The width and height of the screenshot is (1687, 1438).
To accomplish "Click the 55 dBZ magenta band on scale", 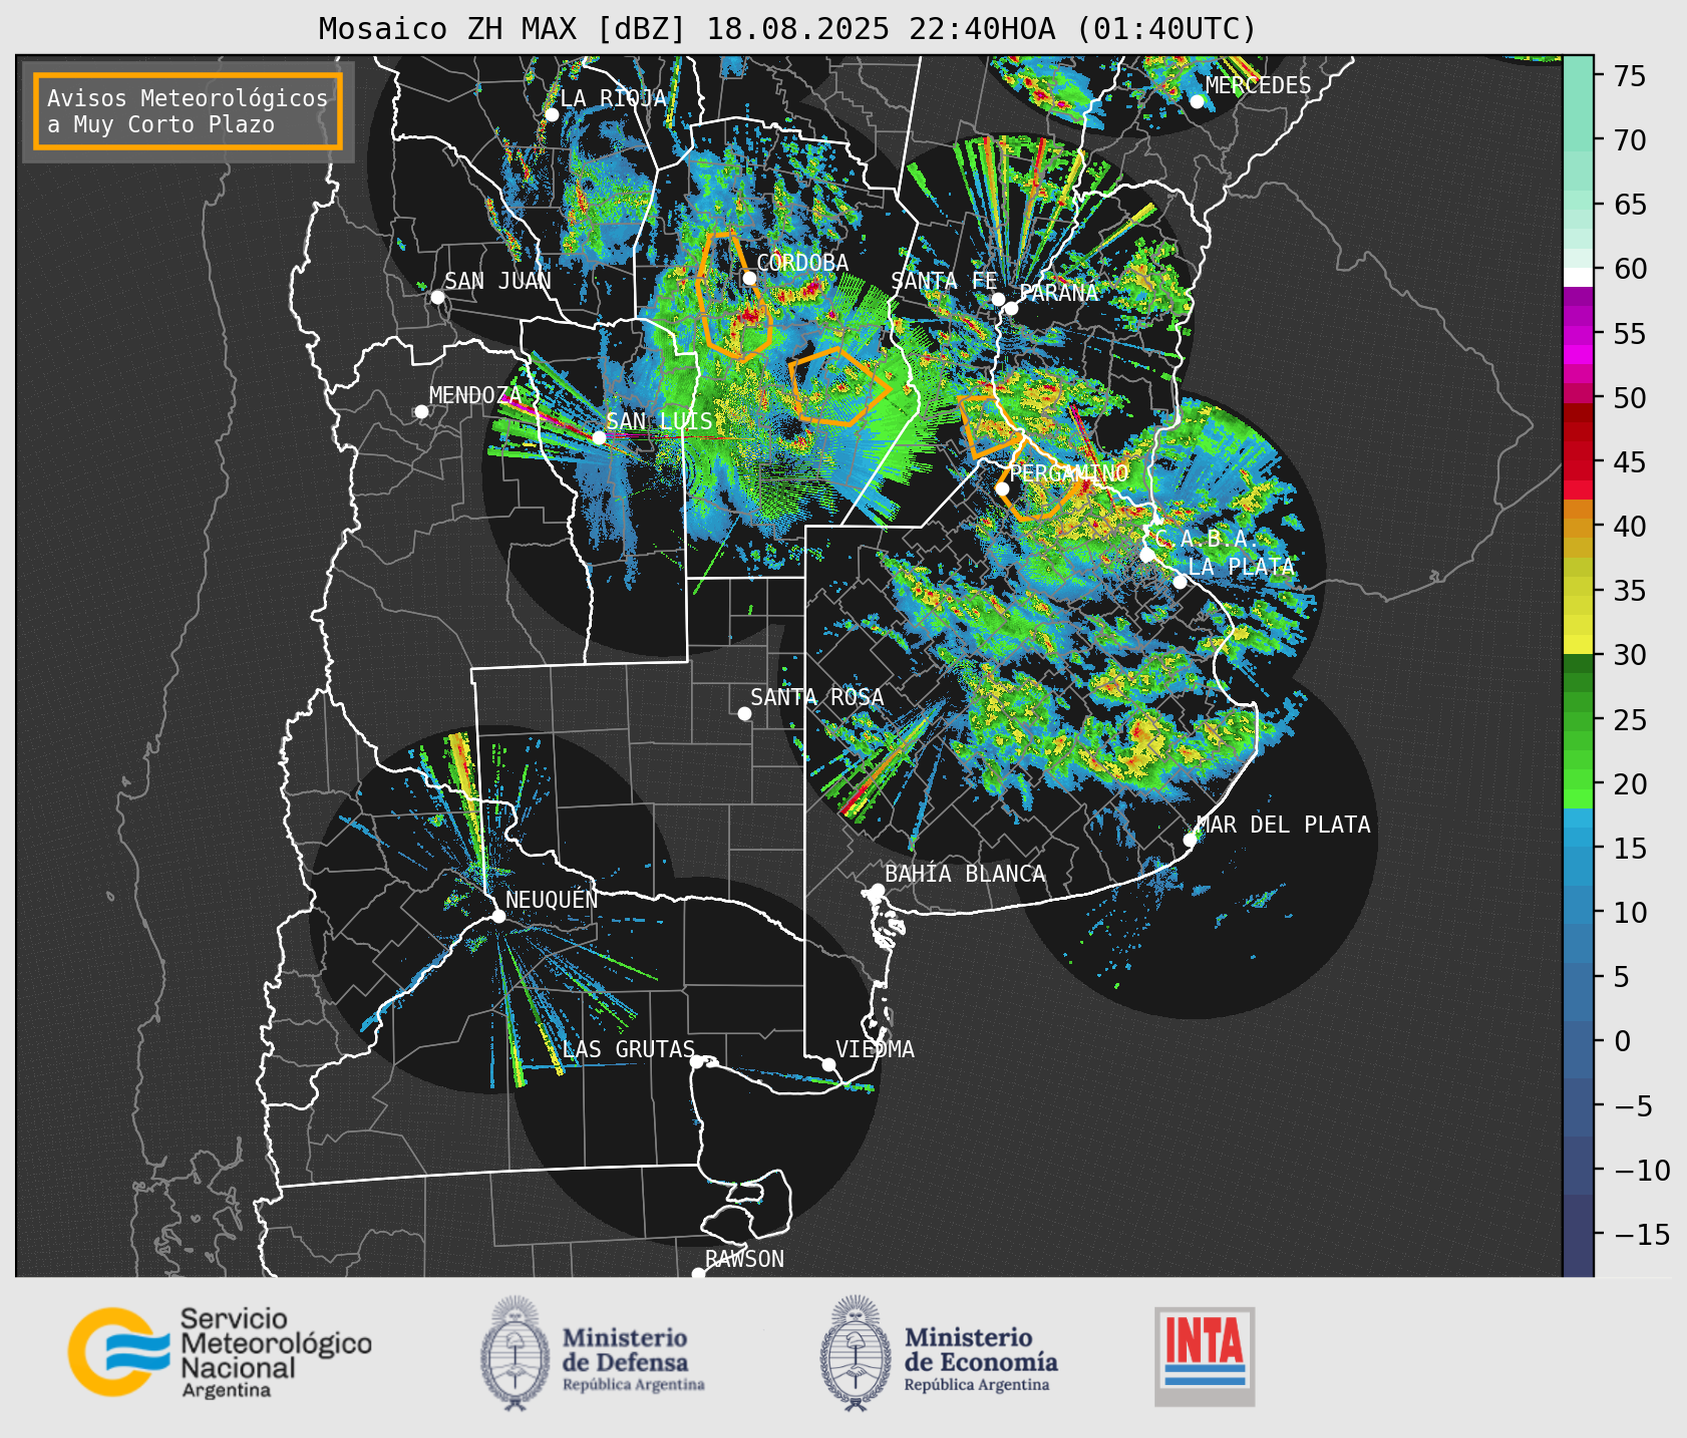I will click(1578, 334).
